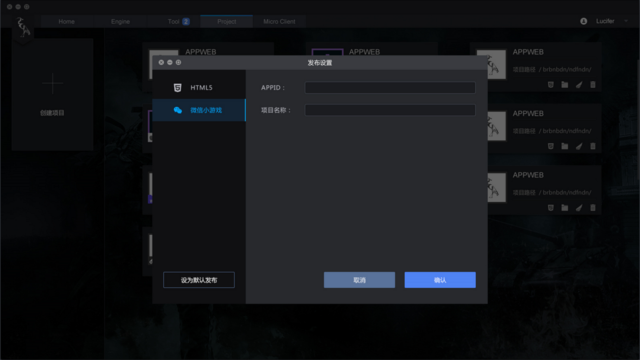Viewport: 640px width, 360px height.
Task: Open folder of the first APPWEB project
Action: pyautogui.click(x=564, y=84)
